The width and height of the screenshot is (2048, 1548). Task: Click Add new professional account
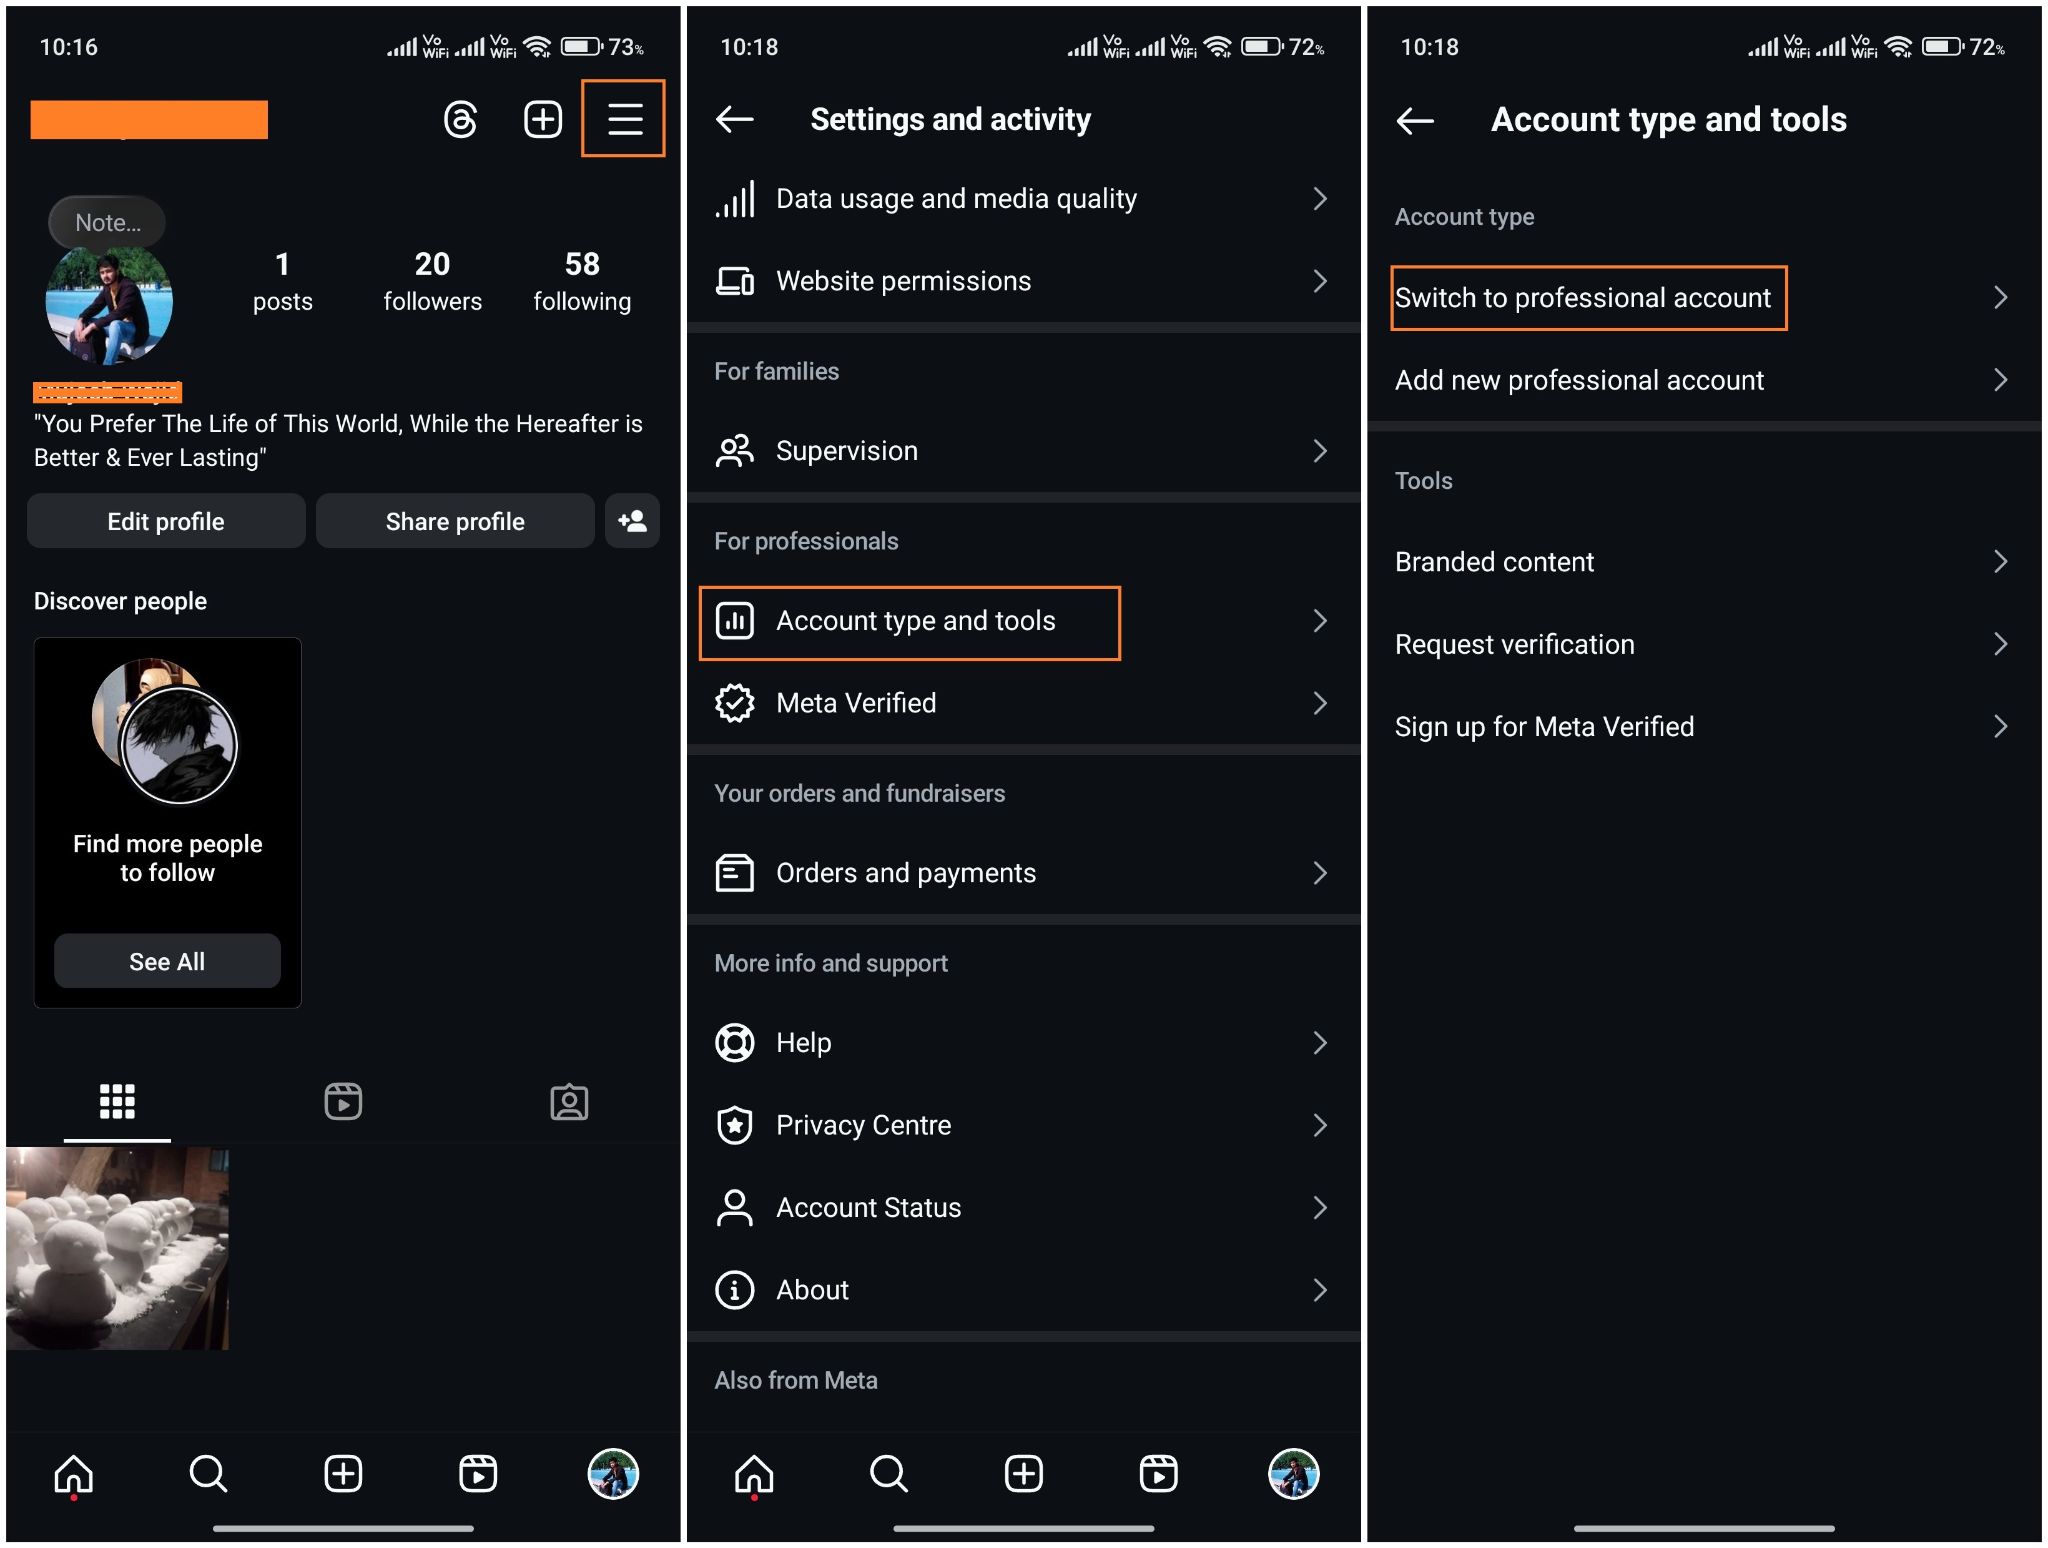point(1705,379)
